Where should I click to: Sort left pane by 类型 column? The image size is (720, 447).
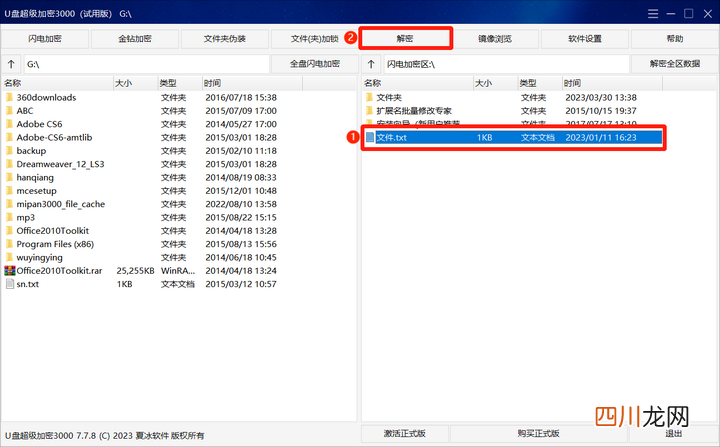click(180, 83)
